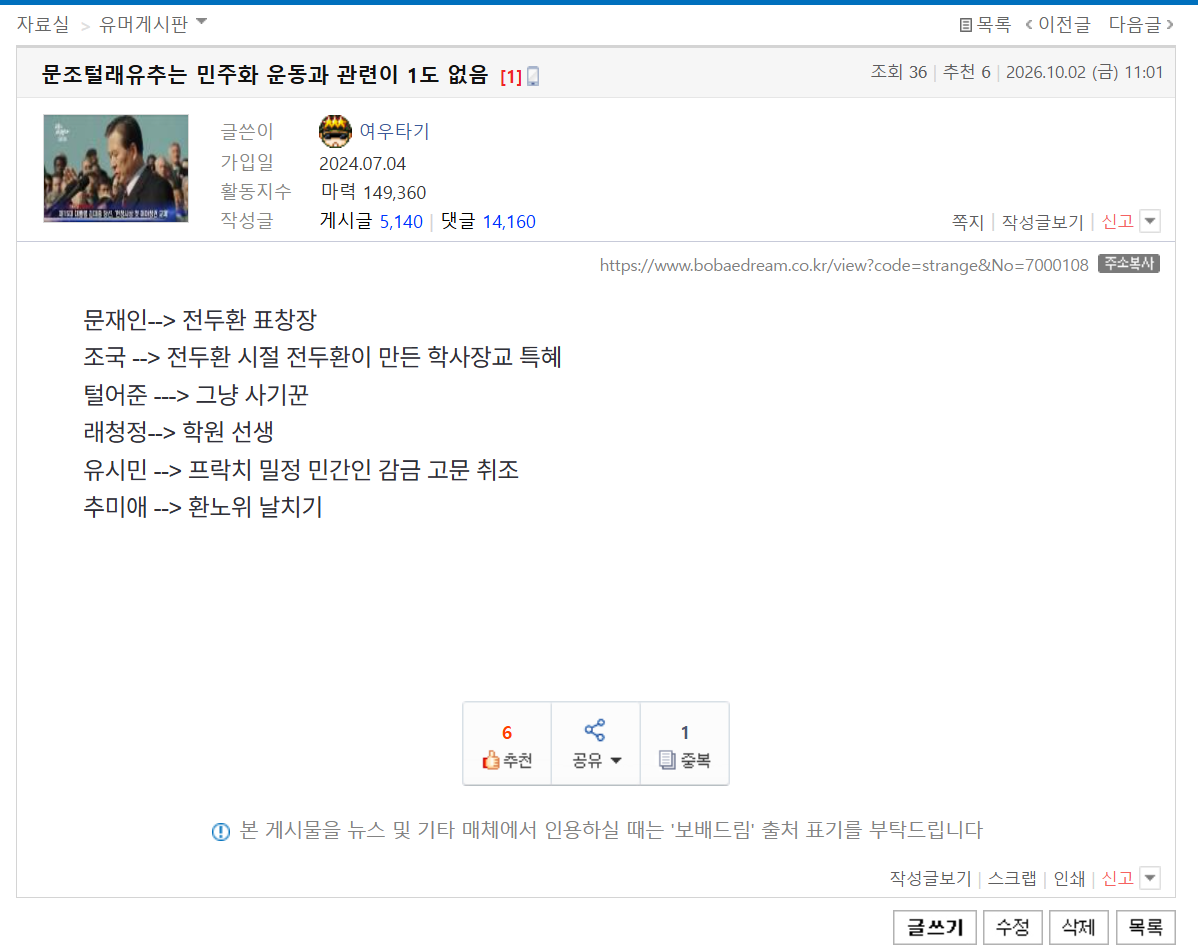Image resolution: width=1198 pixels, height=948 pixels.
Task: Click the bottom red 신고 link
Action: tap(1118, 878)
